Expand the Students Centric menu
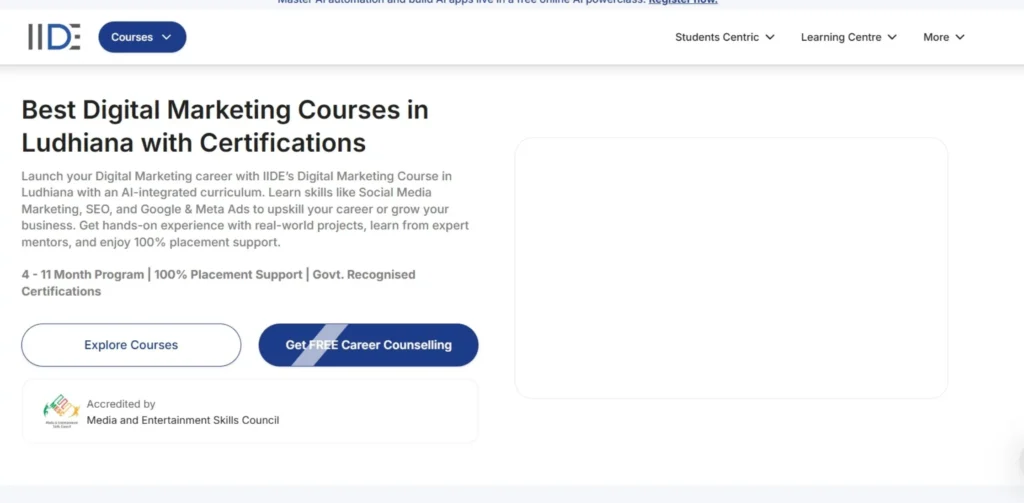The image size is (1024, 503). pos(725,37)
